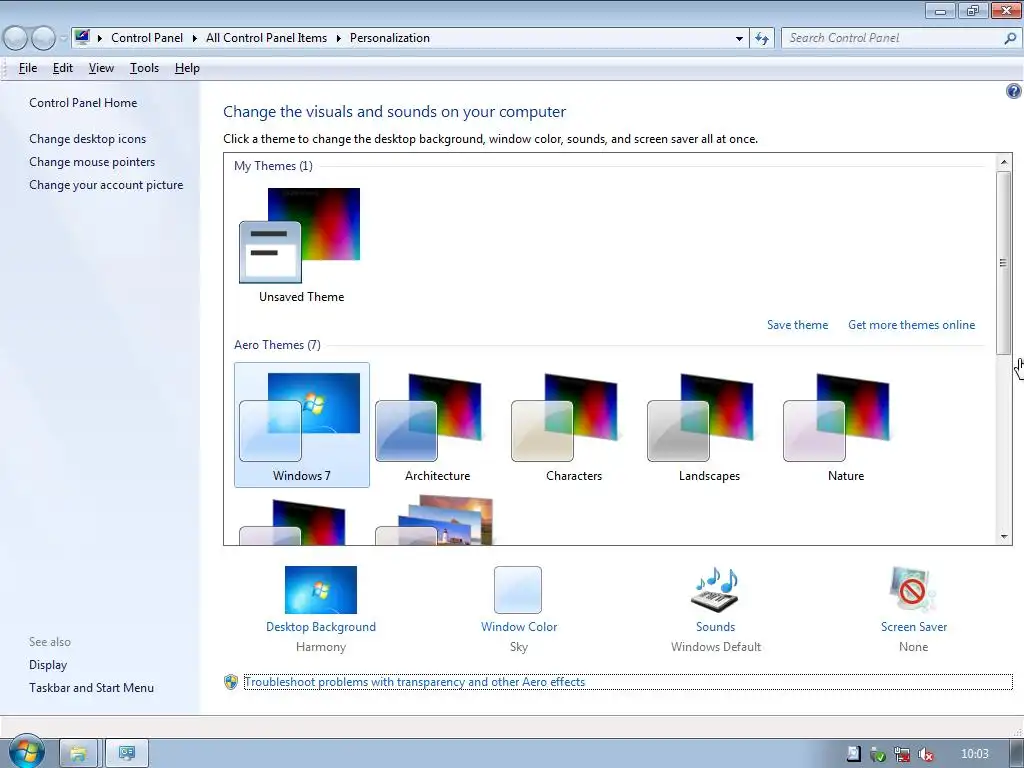Open Get more themes online
The height and width of the screenshot is (768, 1024).
911,325
